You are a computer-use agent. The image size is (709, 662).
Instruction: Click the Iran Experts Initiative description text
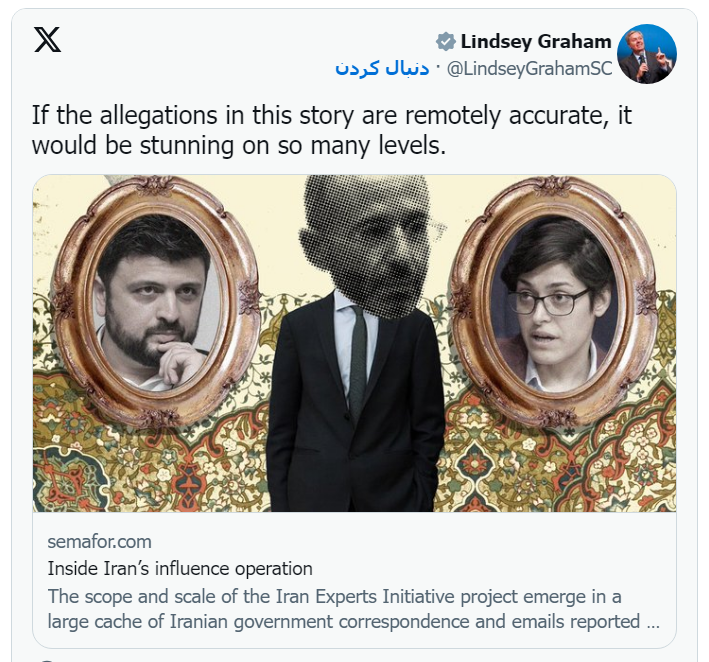point(354,609)
